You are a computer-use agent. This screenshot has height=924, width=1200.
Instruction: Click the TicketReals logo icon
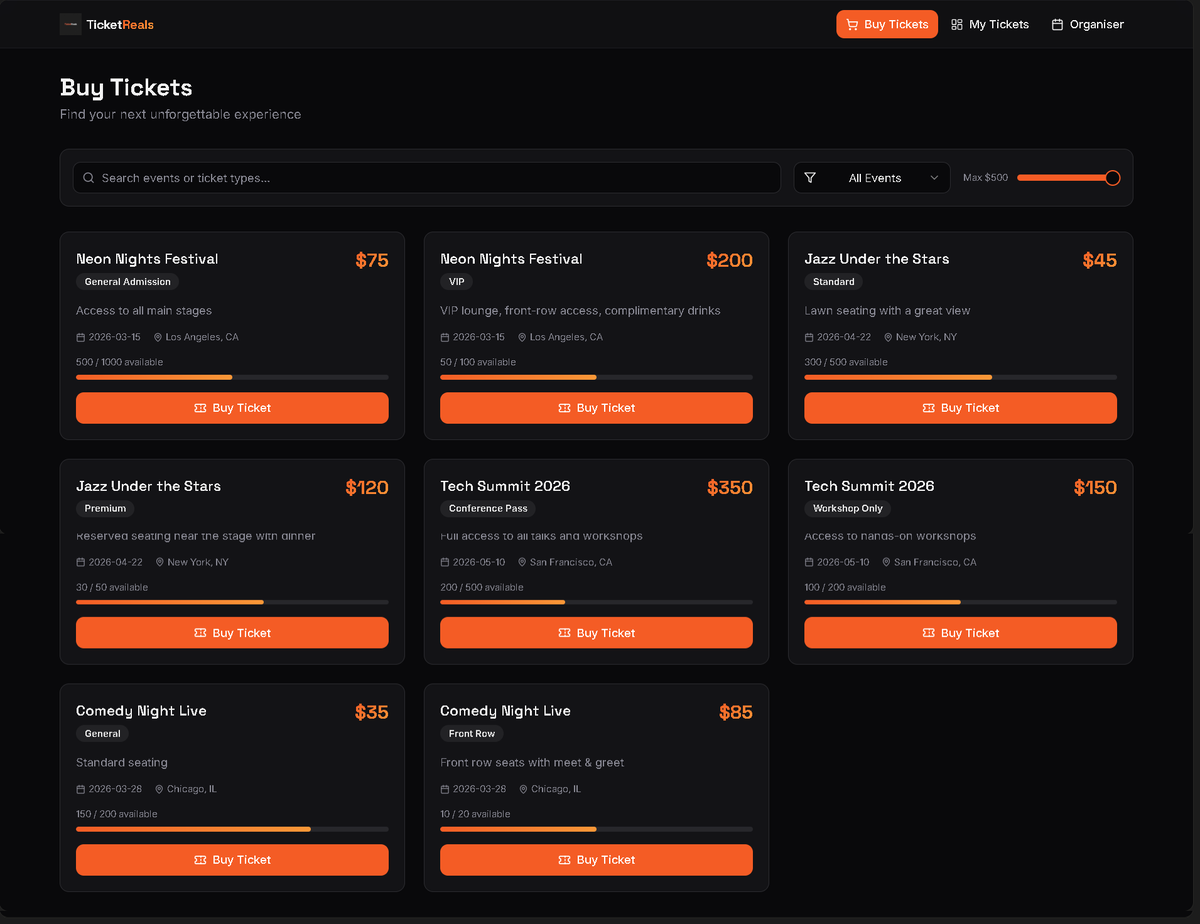[70, 24]
